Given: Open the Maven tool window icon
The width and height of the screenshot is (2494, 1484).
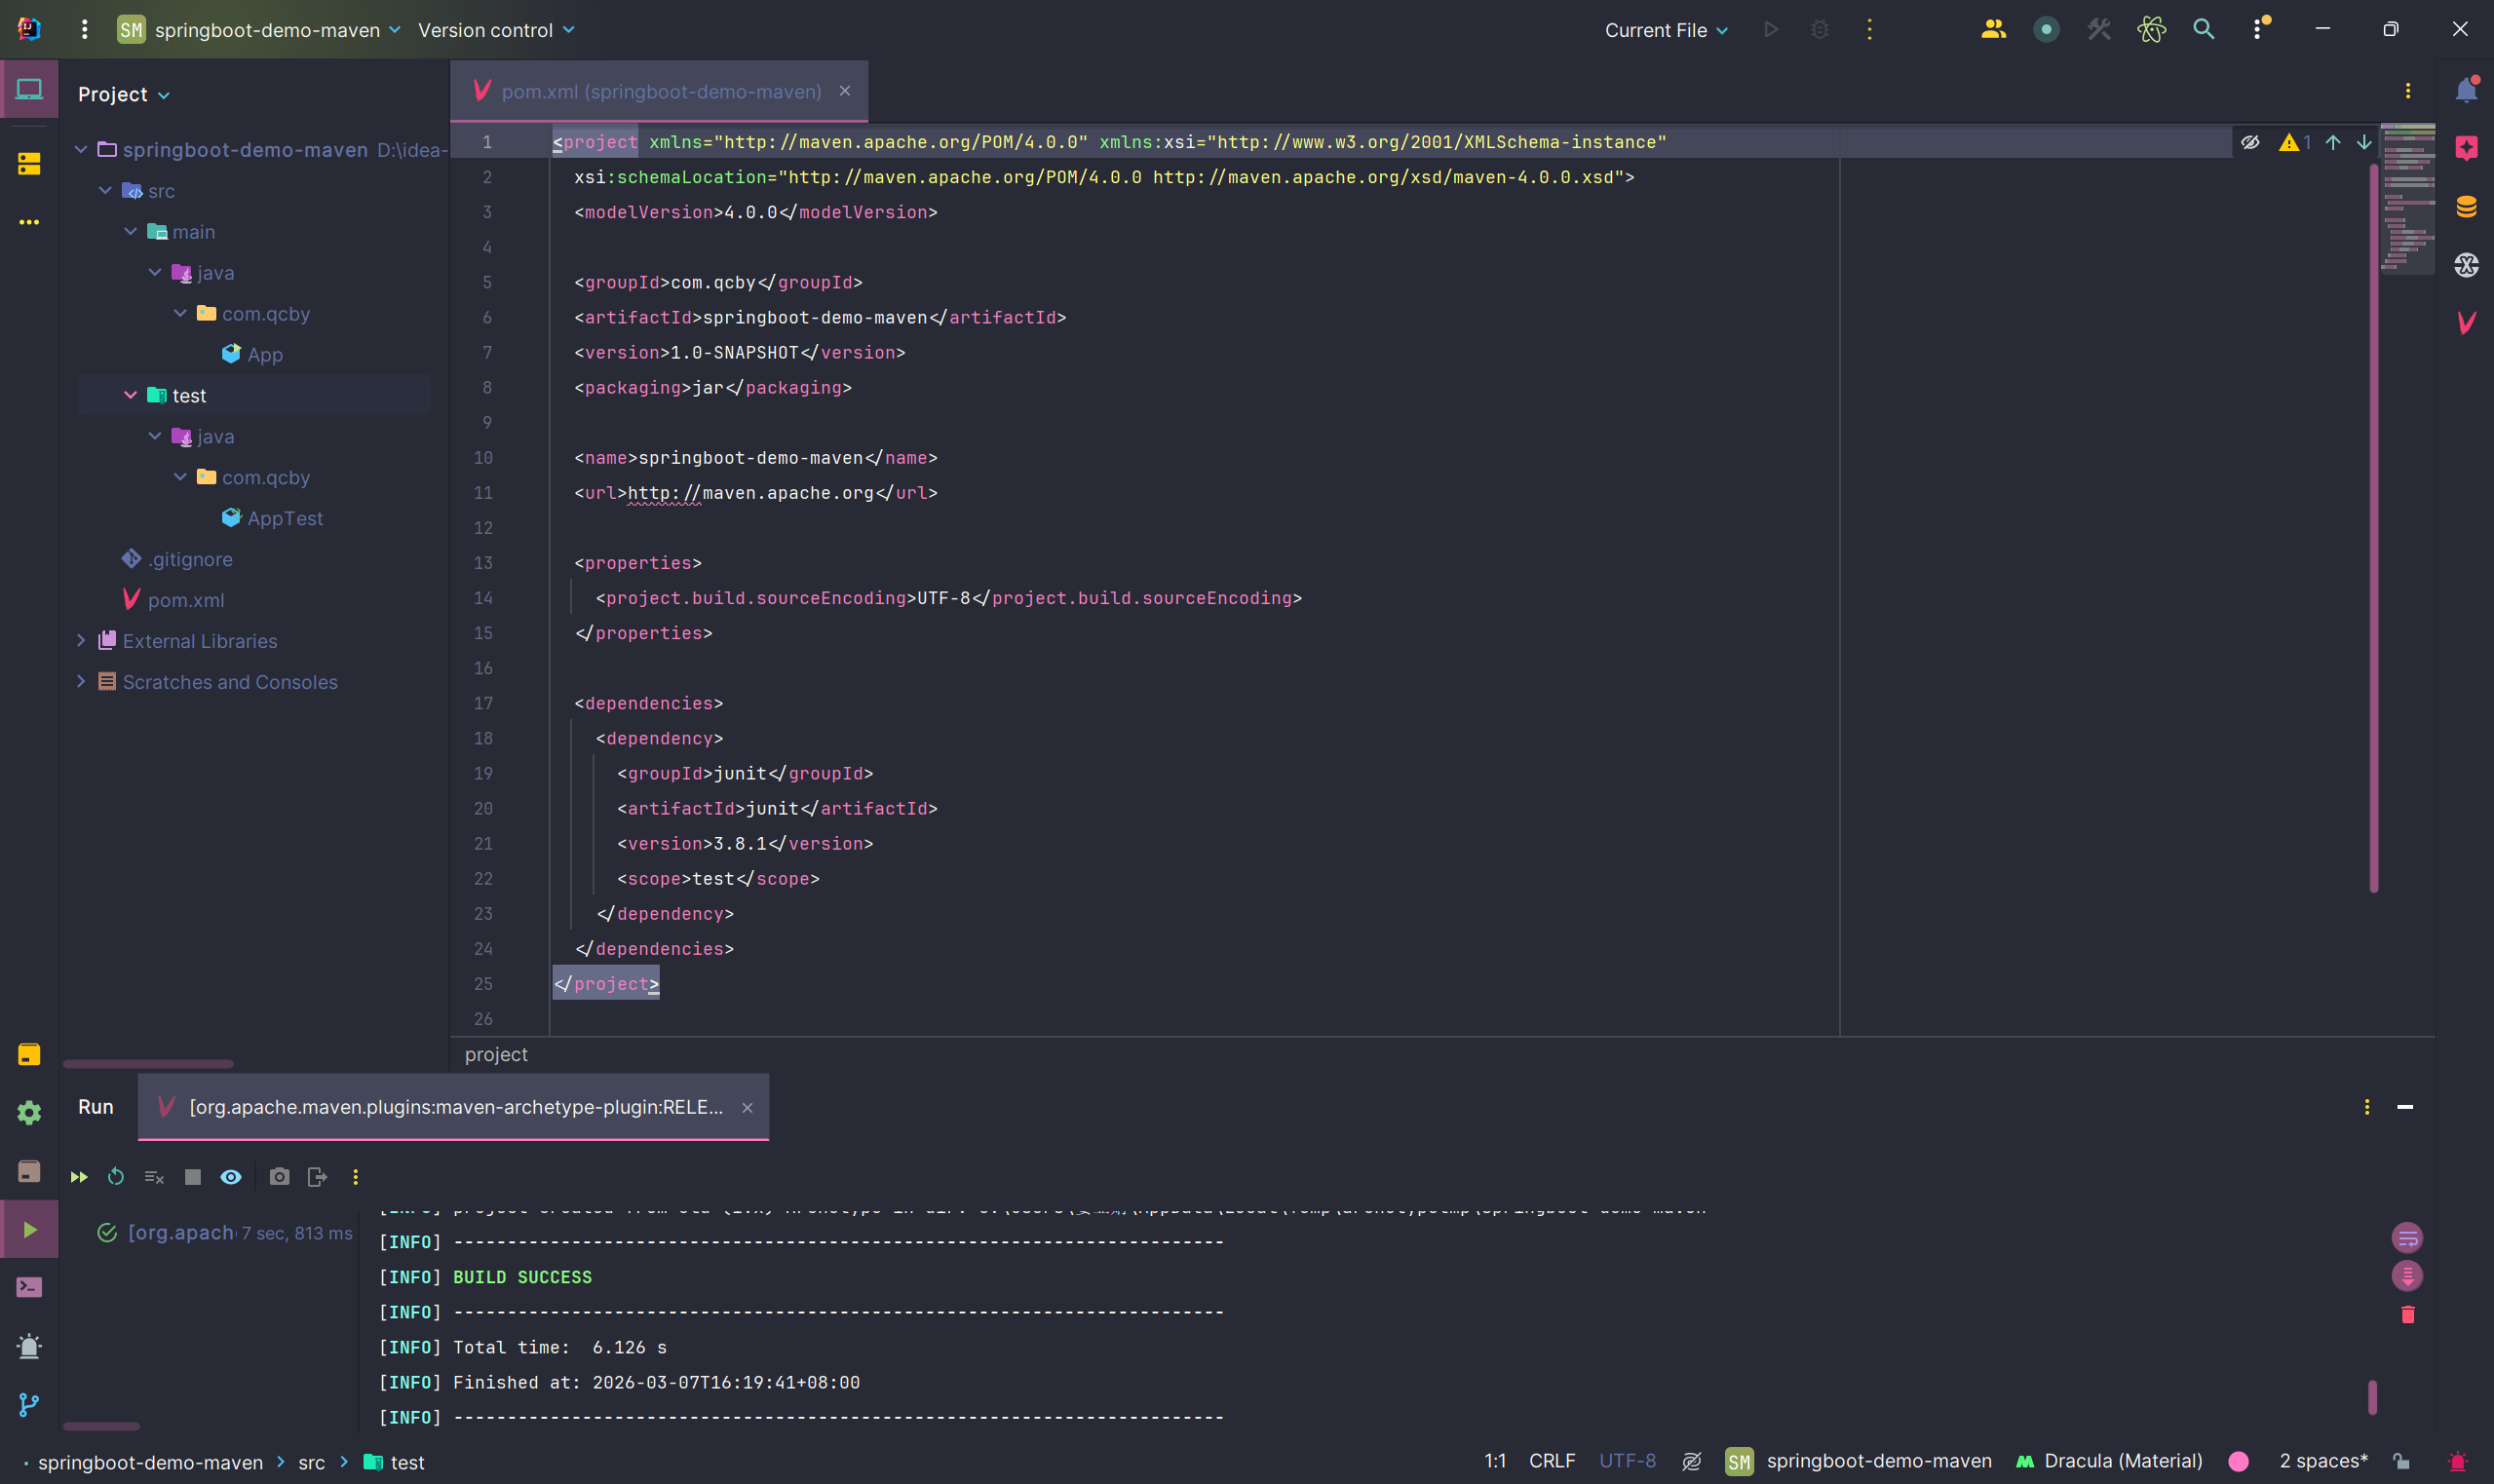Looking at the screenshot, I should tap(2466, 322).
